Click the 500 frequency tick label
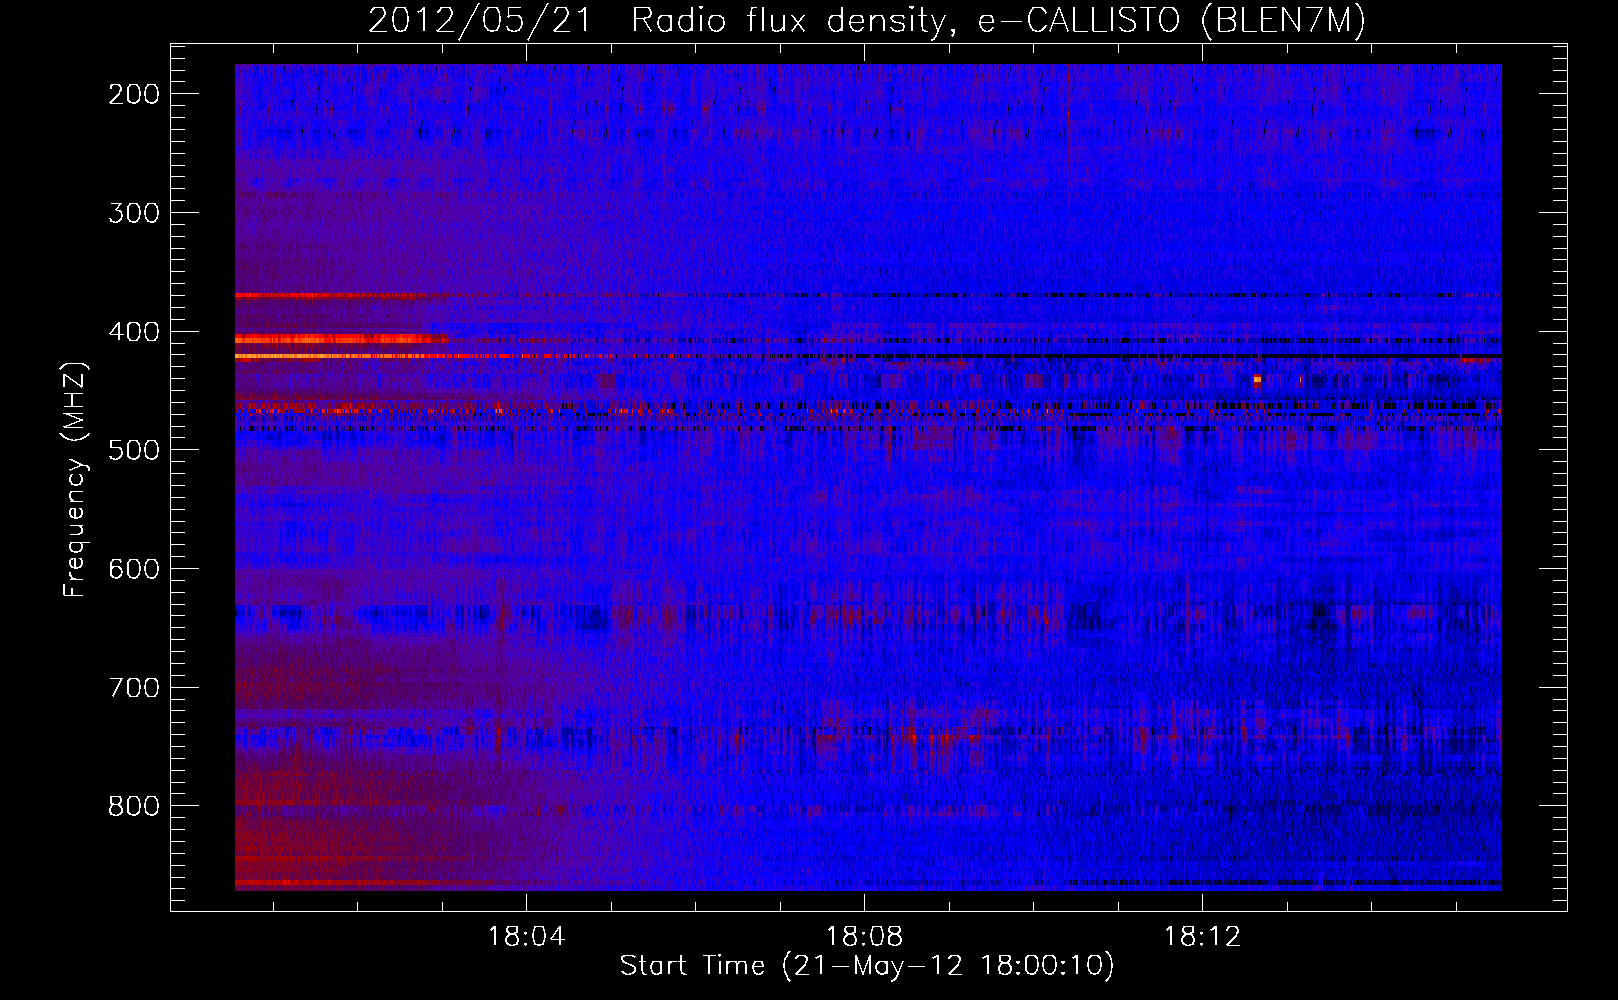Viewport: 1618px width, 1000px height. pyautogui.click(x=134, y=450)
